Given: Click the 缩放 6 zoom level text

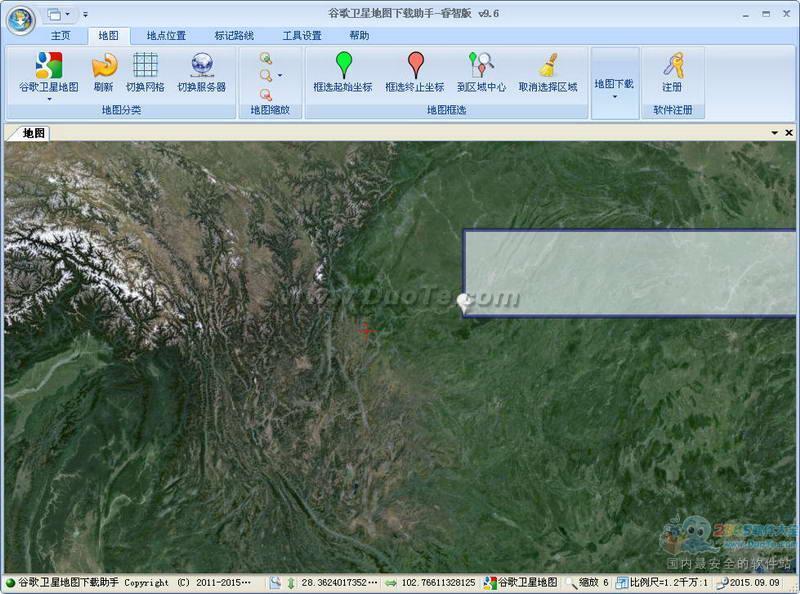Looking at the screenshot, I should point(594,582).
